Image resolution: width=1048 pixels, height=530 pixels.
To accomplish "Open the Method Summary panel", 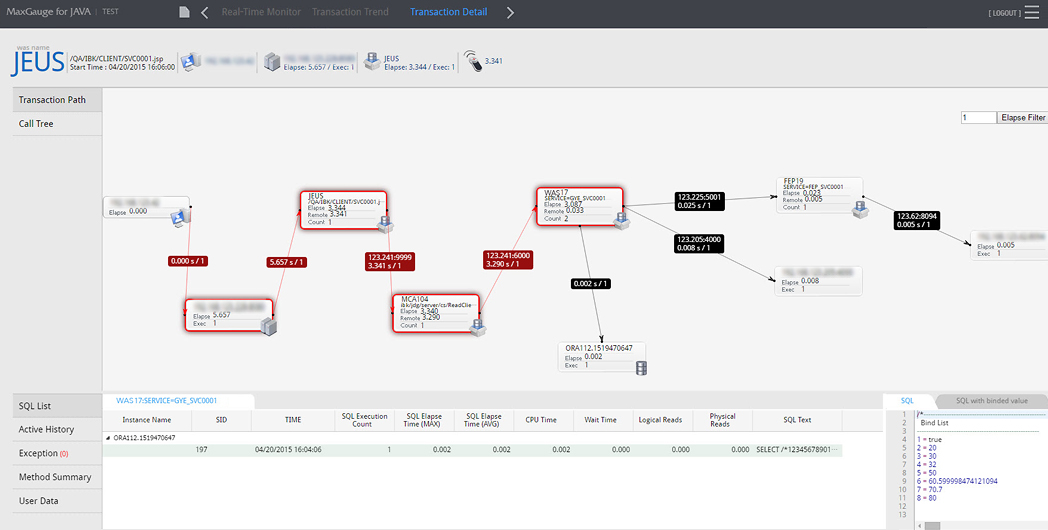I will point(57,477).
